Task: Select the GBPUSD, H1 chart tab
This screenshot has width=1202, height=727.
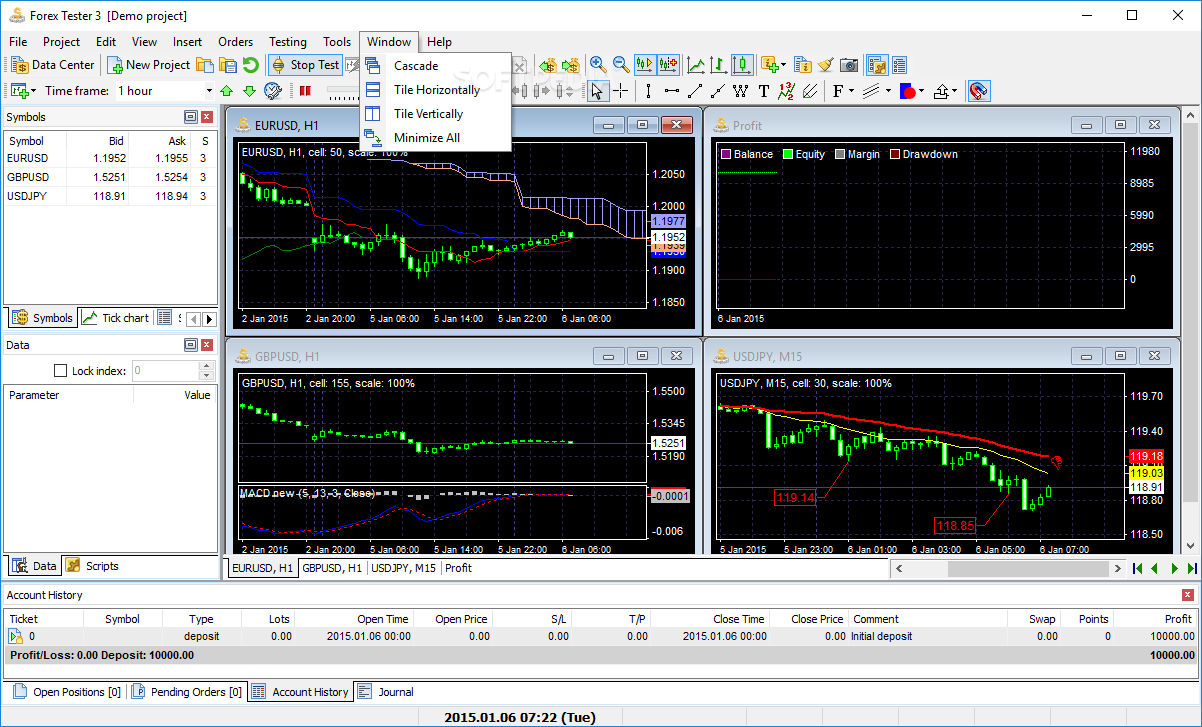Action: pyautogui.click(x=332, y=568)
